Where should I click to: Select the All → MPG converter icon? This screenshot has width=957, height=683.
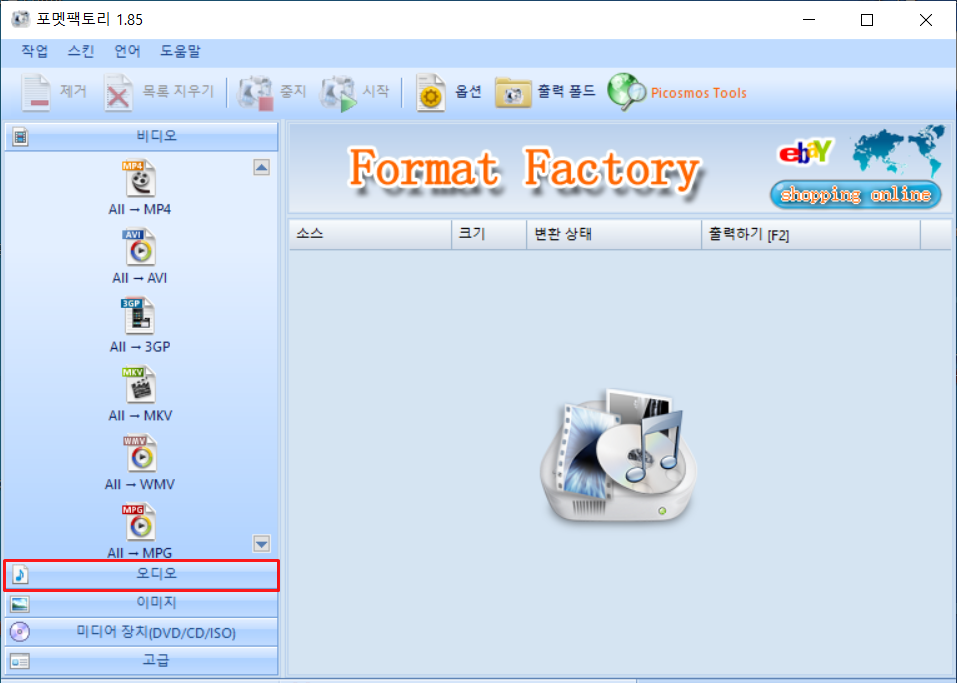pyautogui.click(x=140, y=522)
